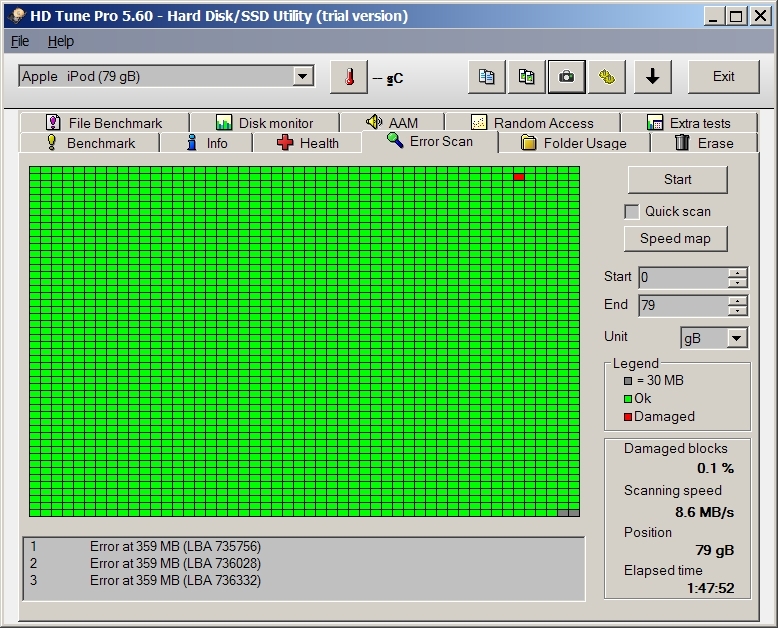This screenshot has width=778, height=628.
Task: Click the Speed map button
Action: click(676, 239)
